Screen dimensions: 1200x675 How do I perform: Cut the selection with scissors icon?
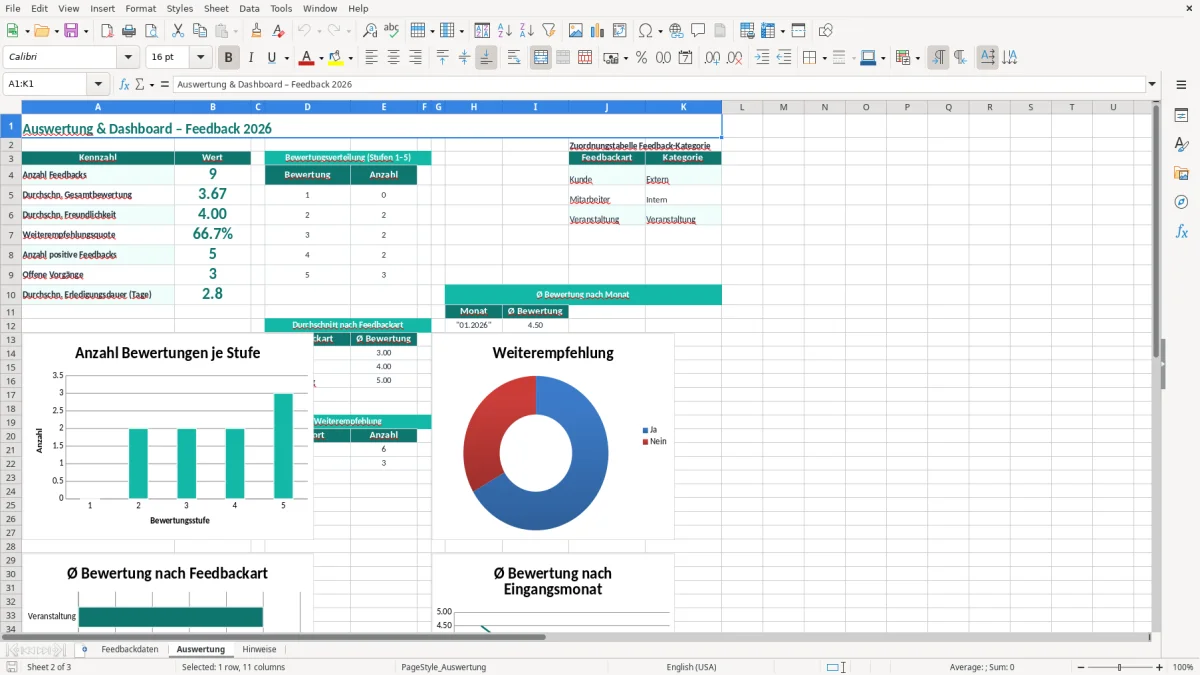178,31
